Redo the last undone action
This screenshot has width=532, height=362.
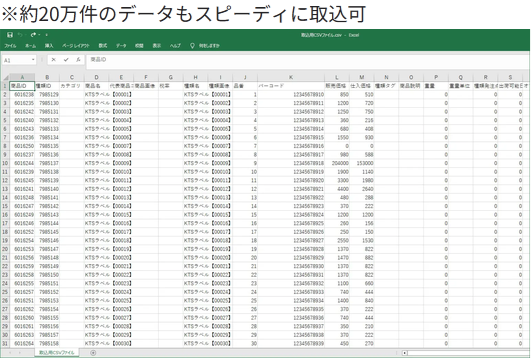click(x=33, y=35)
